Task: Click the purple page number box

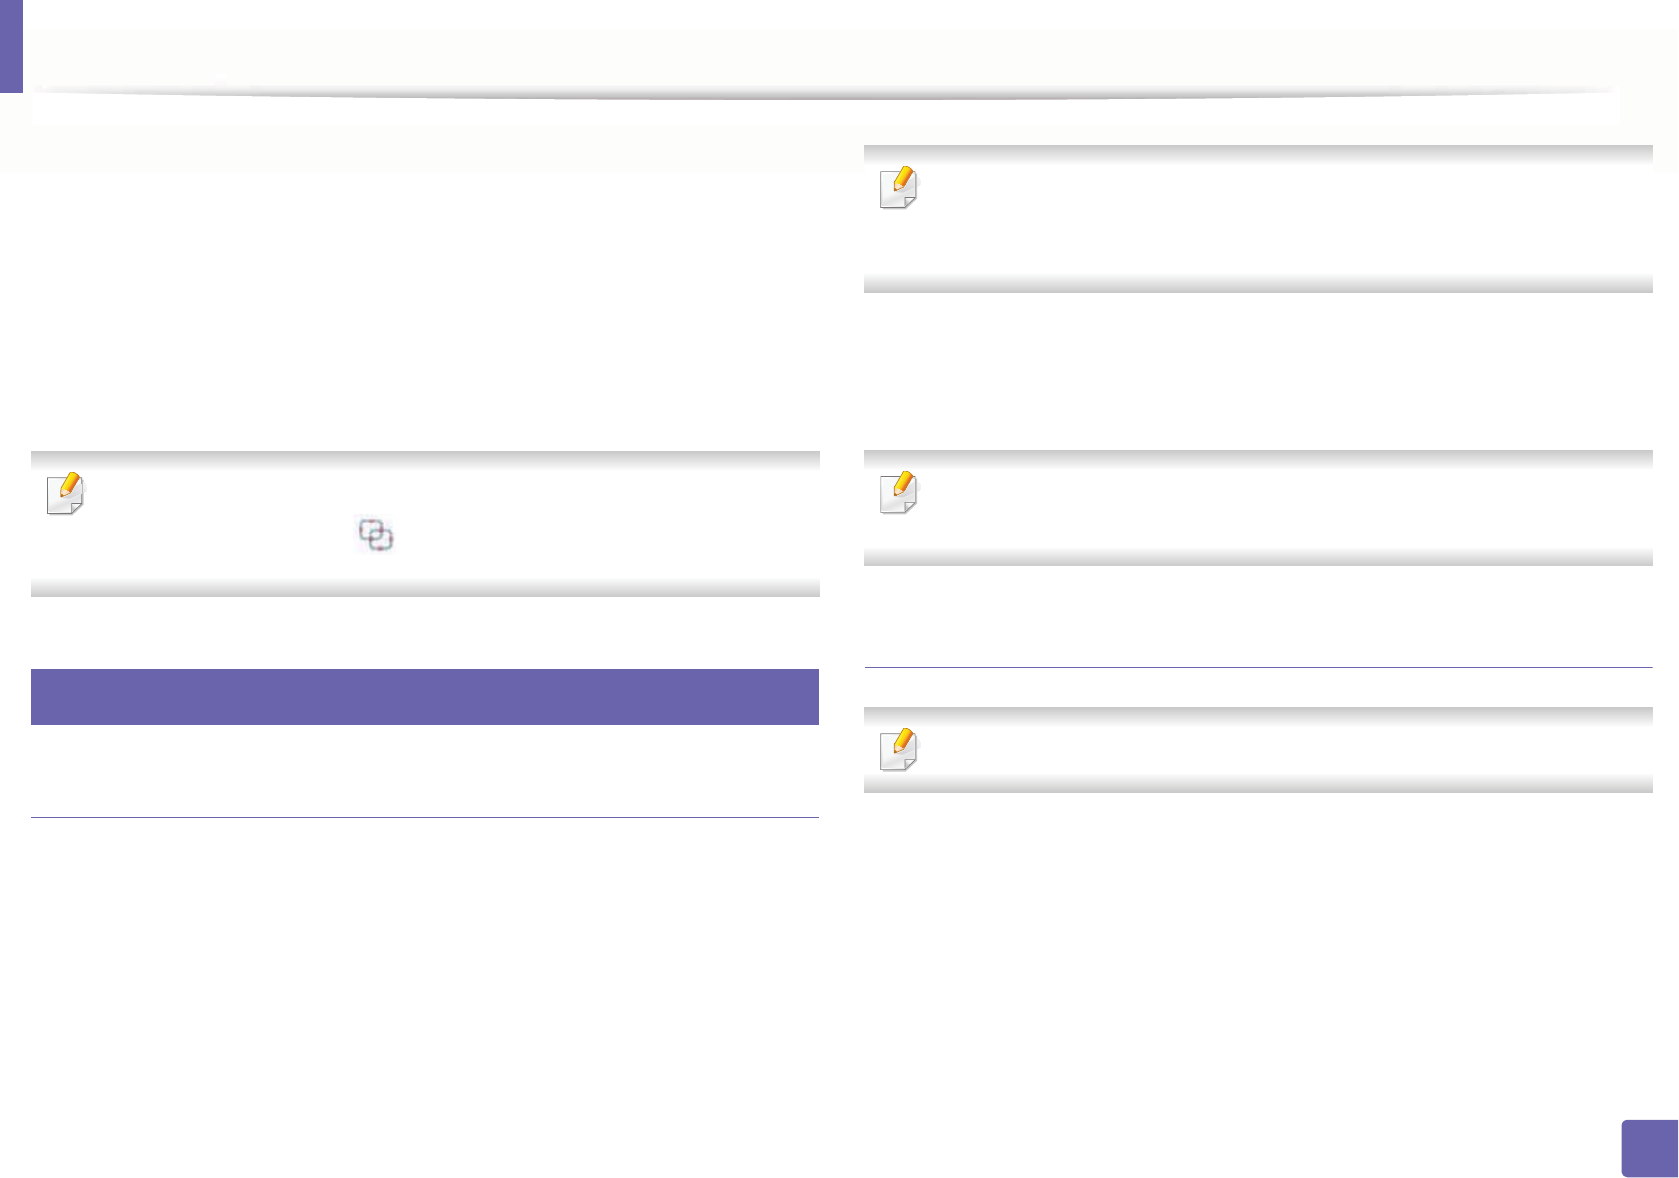Action: [x=1649, y=1148]
